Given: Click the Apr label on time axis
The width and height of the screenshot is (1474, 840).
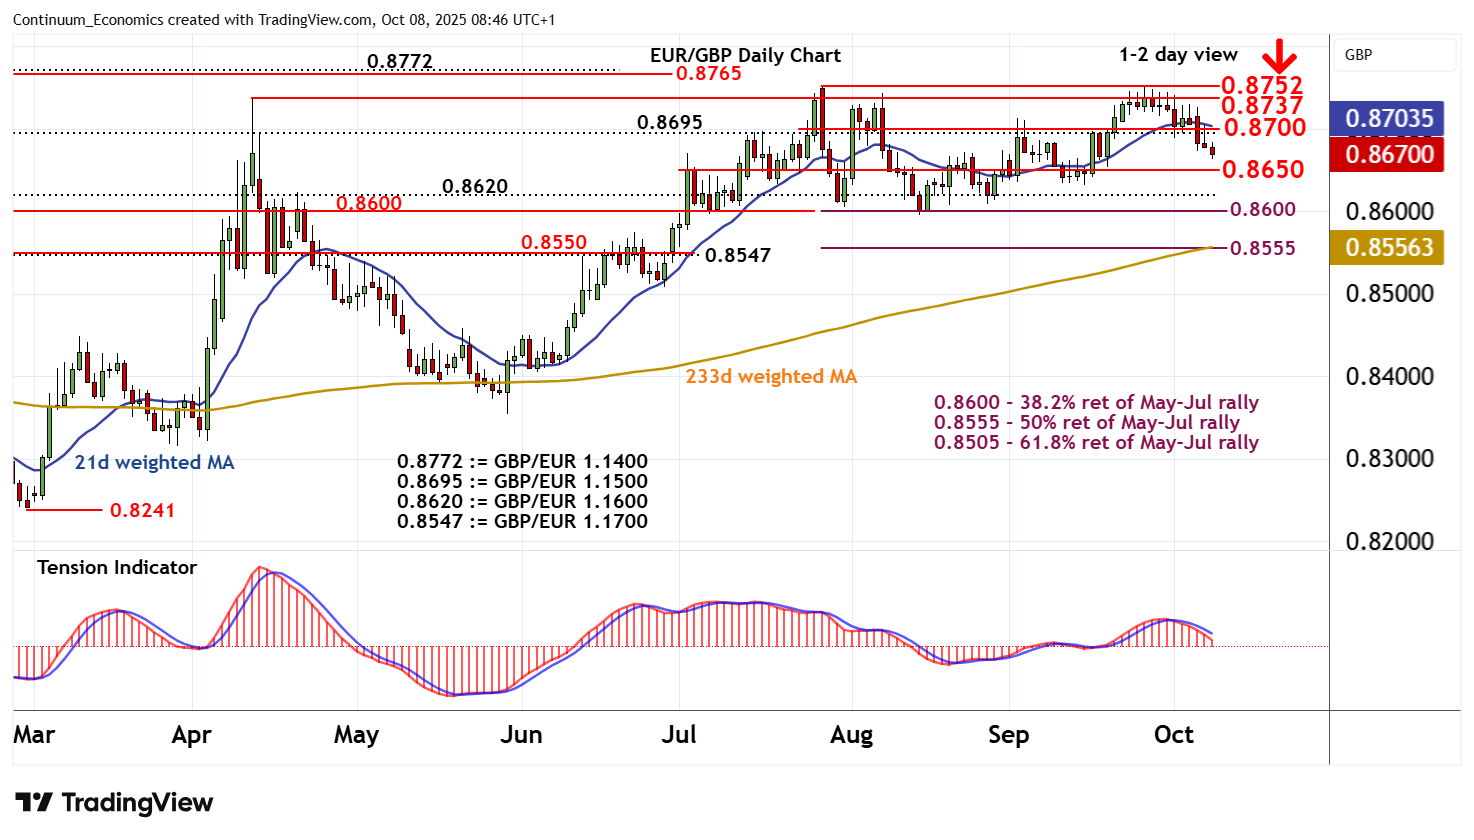Looking at the screenshot, I should [191, 735].
